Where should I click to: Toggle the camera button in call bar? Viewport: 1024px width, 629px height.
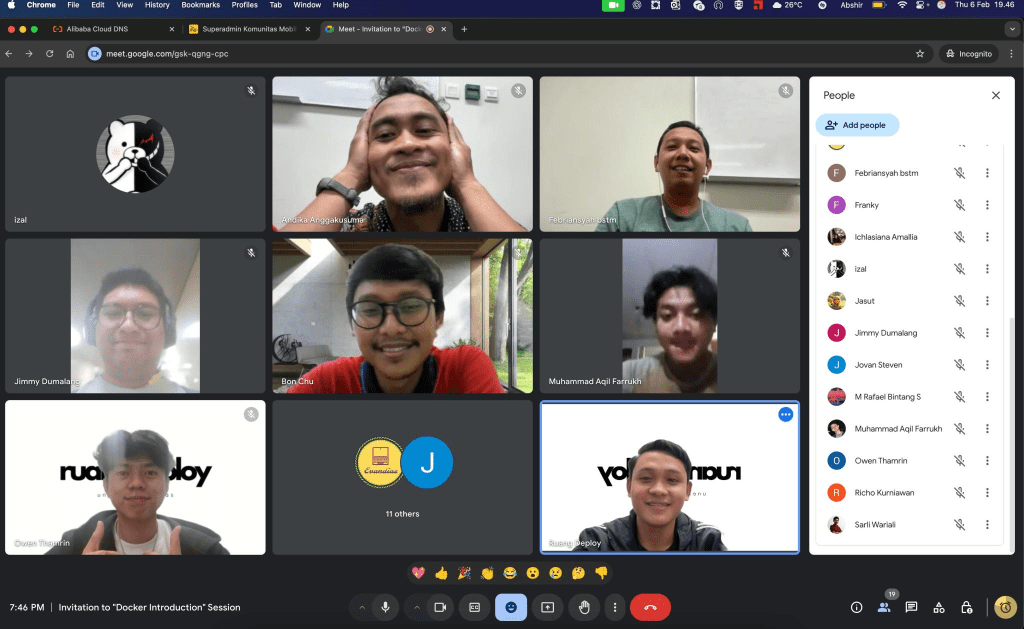439,607
